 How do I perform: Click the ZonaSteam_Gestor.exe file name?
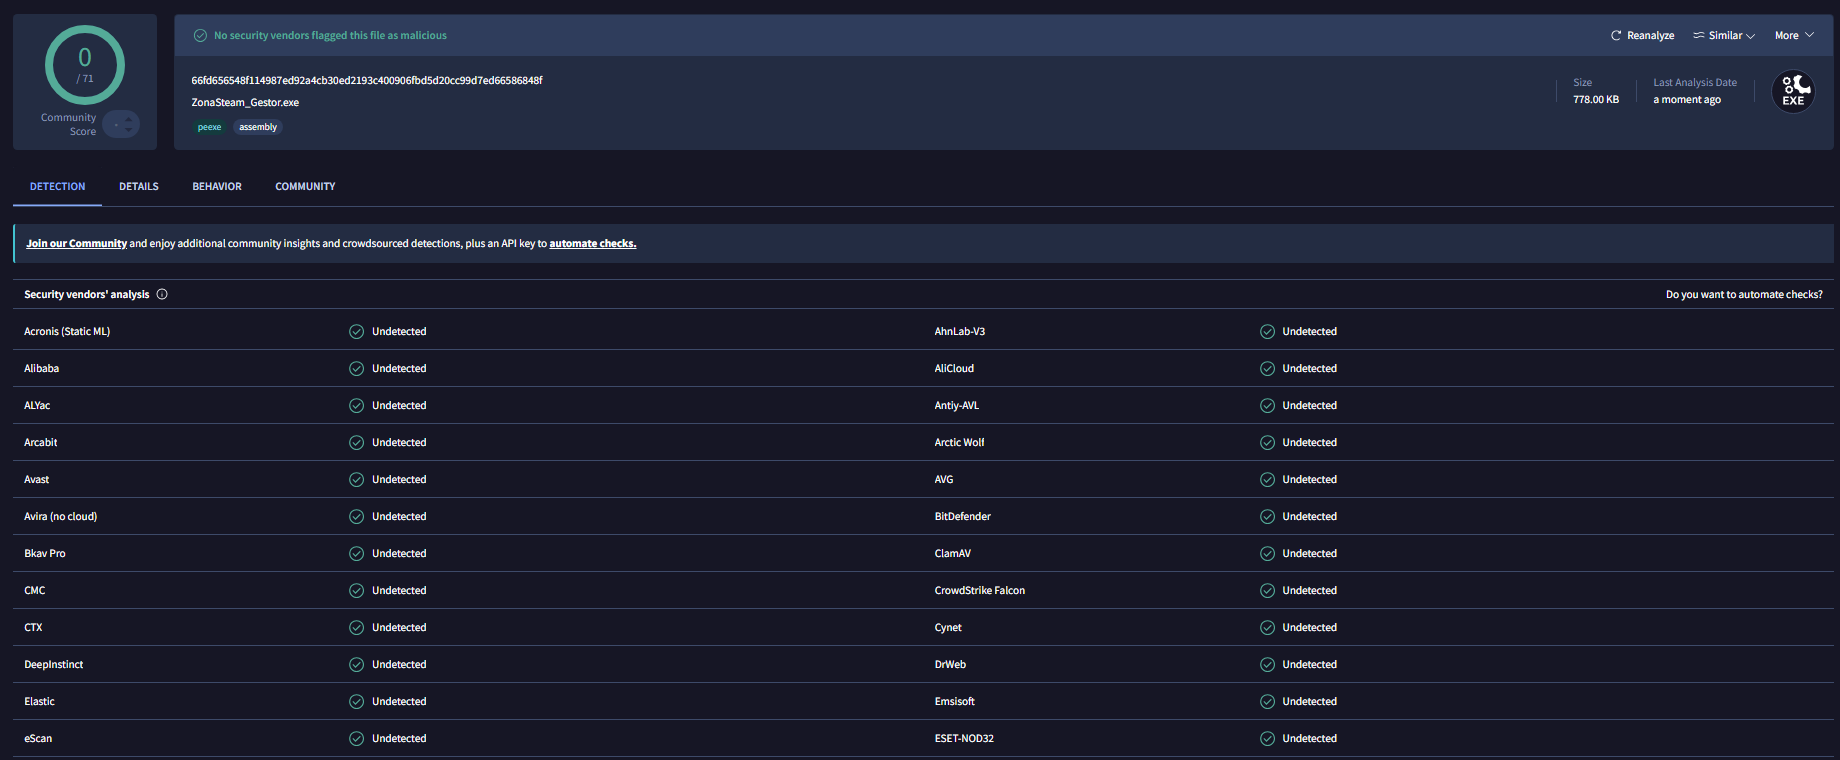coord(245,102)
